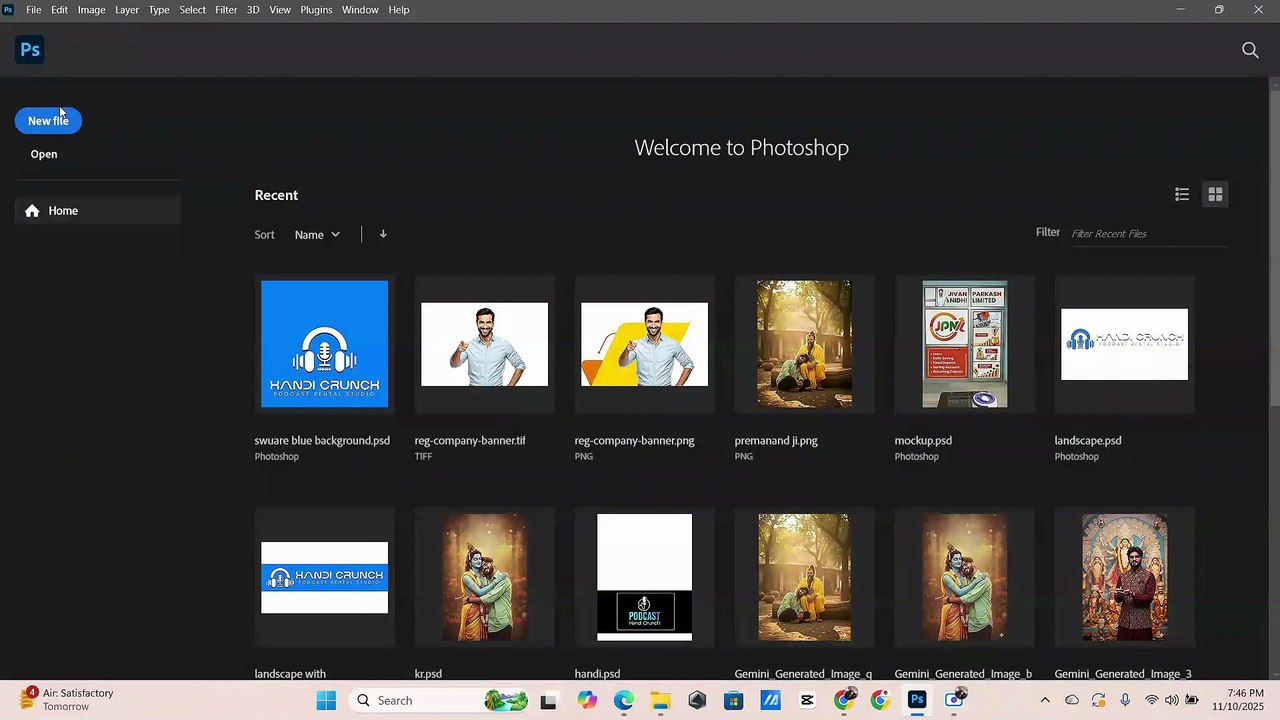
Task: Open the Plugins menu
Action: 316,9
